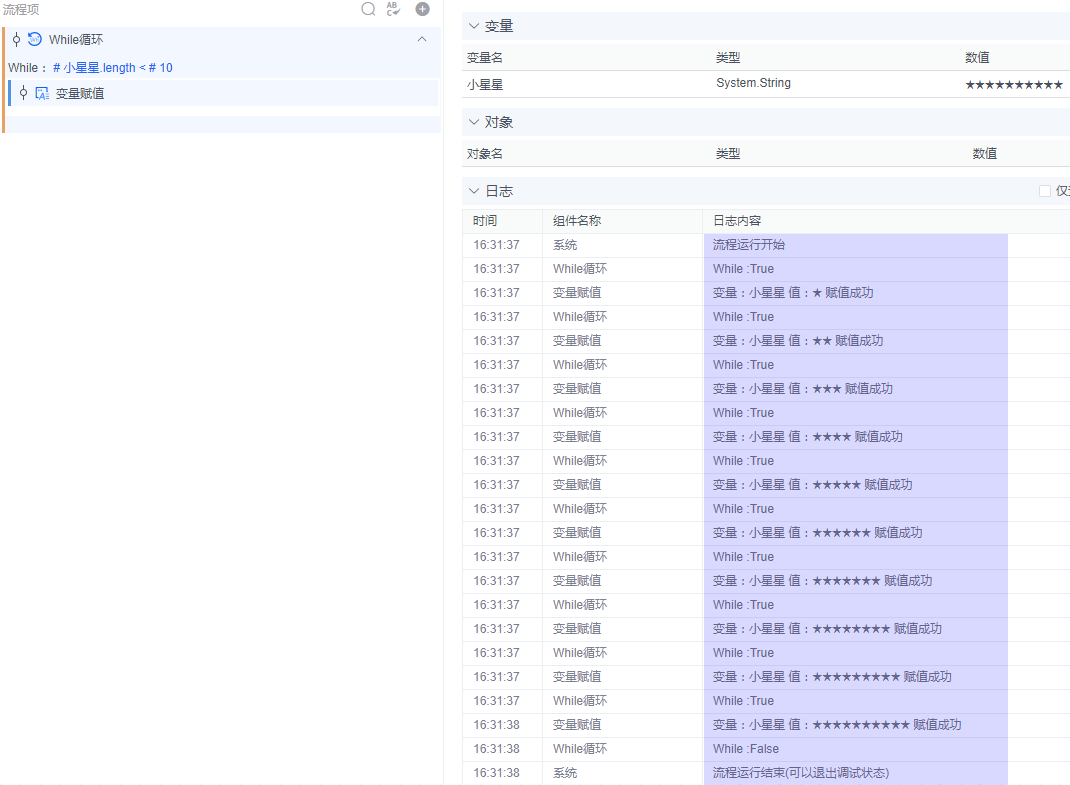Collapse the 对象 section
1070x785 pixels.
[x=473, y=121]
